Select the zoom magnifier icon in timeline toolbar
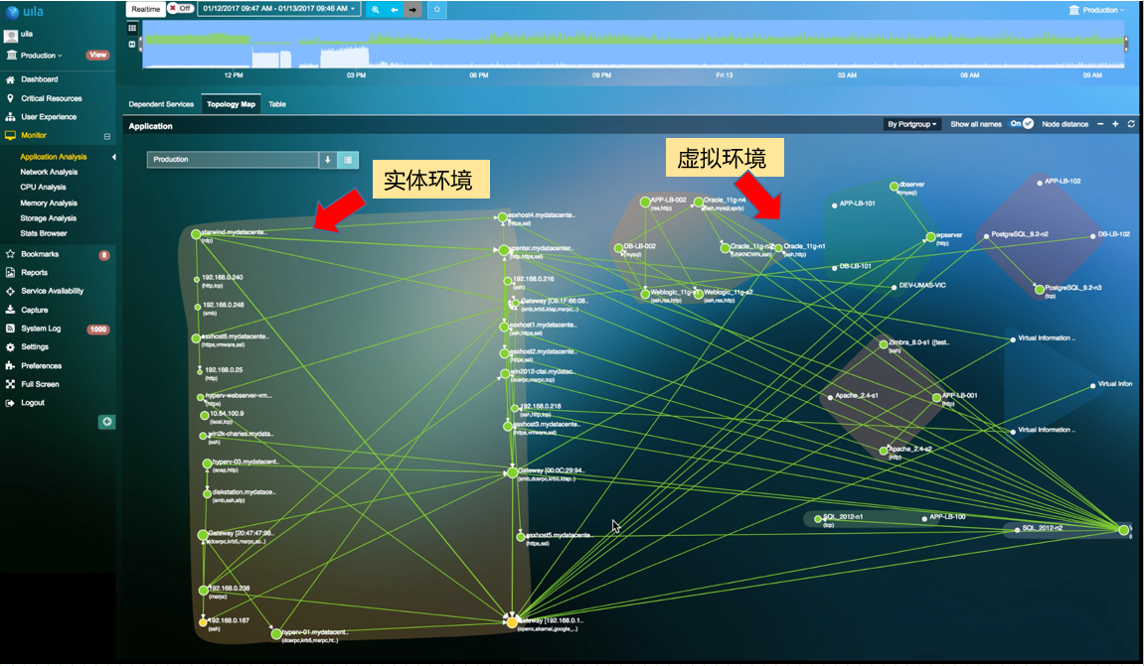This screenshot has width=1144, height=666. point(375,9)
